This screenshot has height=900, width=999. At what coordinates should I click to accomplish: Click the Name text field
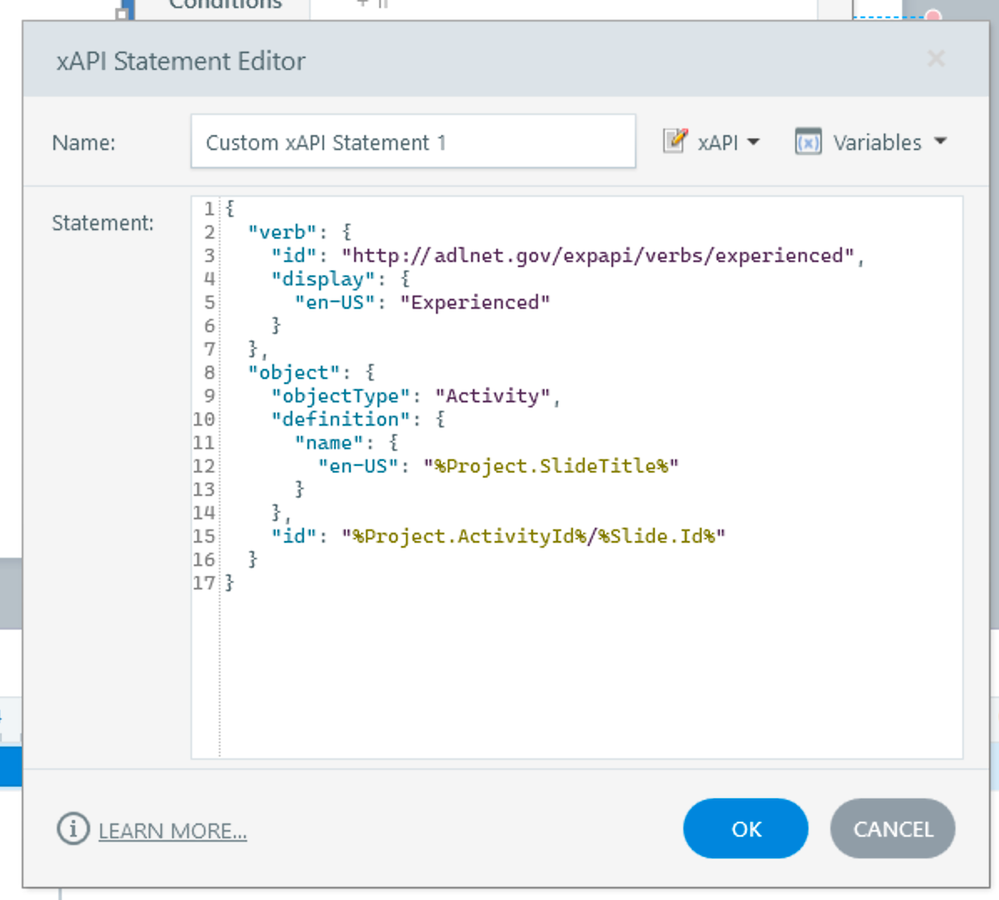[x=412, y=142]
